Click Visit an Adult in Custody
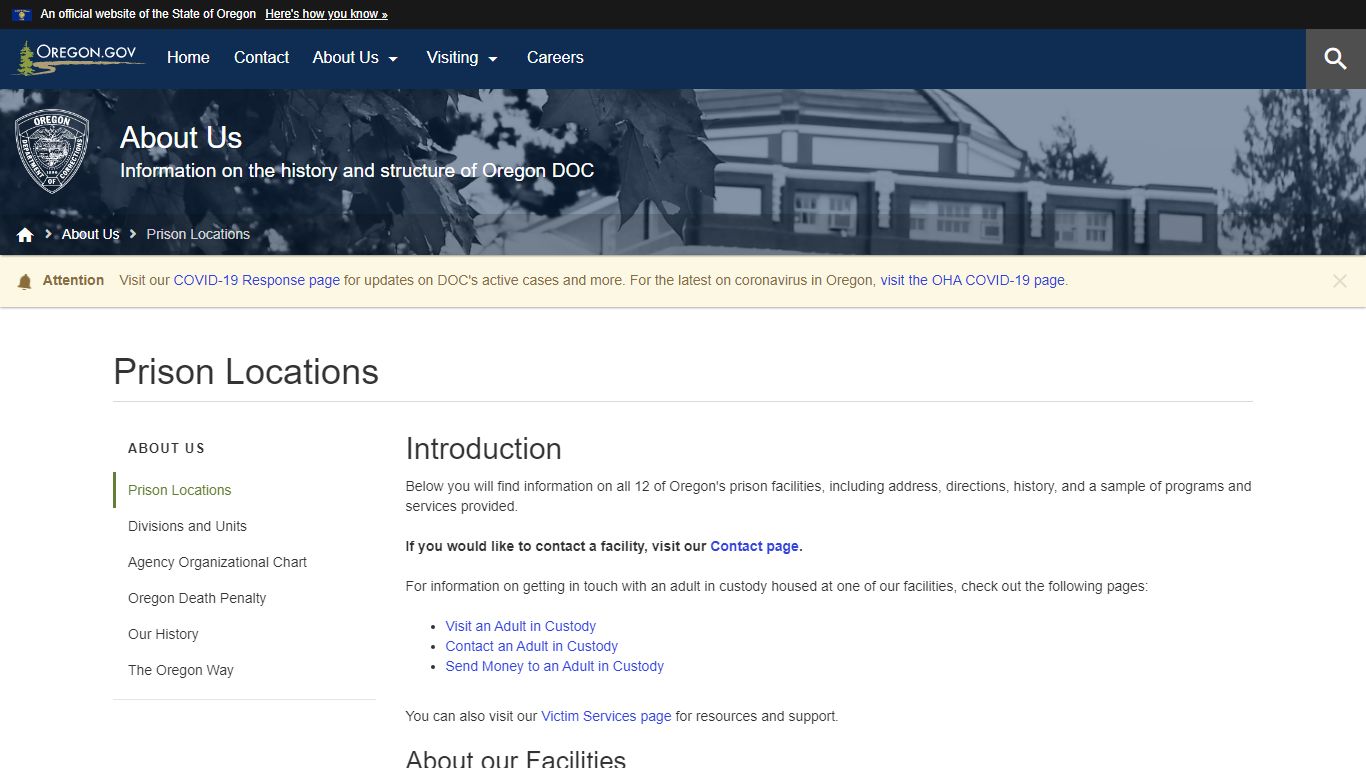The image size is (1366, 768). [520, 626]
